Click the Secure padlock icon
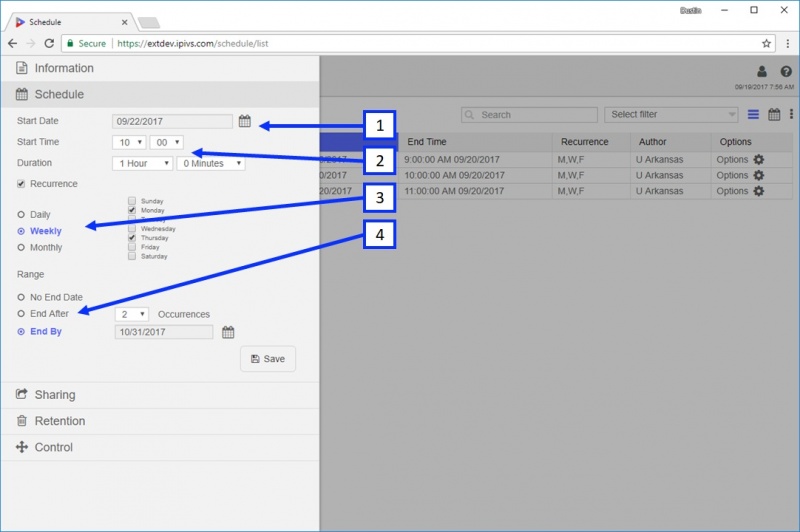 (70, 43)
